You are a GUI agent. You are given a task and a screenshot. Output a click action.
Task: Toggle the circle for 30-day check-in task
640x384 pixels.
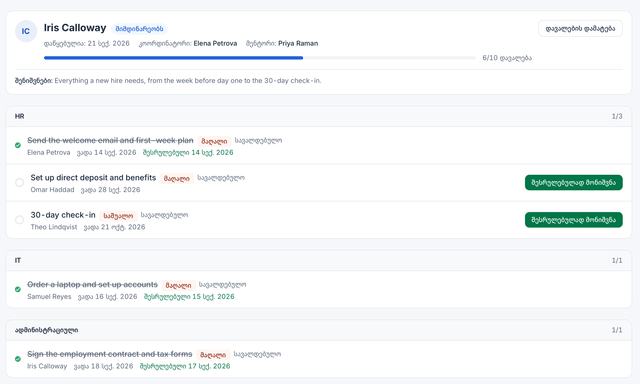coord(19,220)
